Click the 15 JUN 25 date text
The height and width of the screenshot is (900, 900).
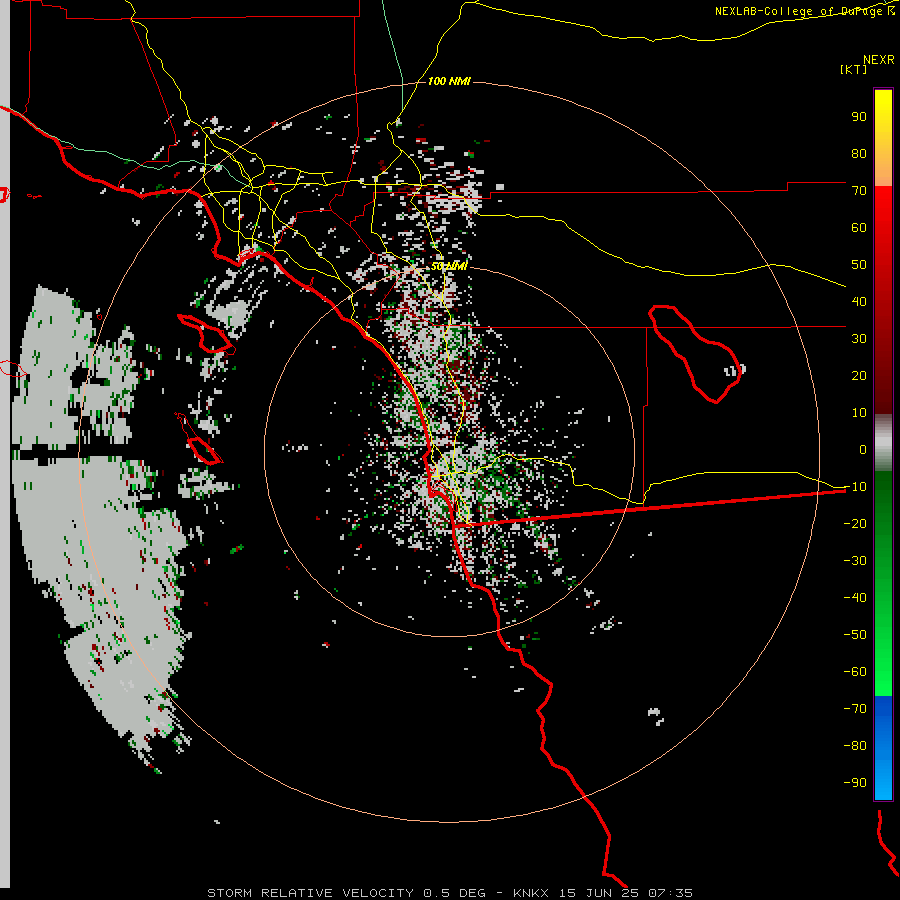[x=599, y=893]
